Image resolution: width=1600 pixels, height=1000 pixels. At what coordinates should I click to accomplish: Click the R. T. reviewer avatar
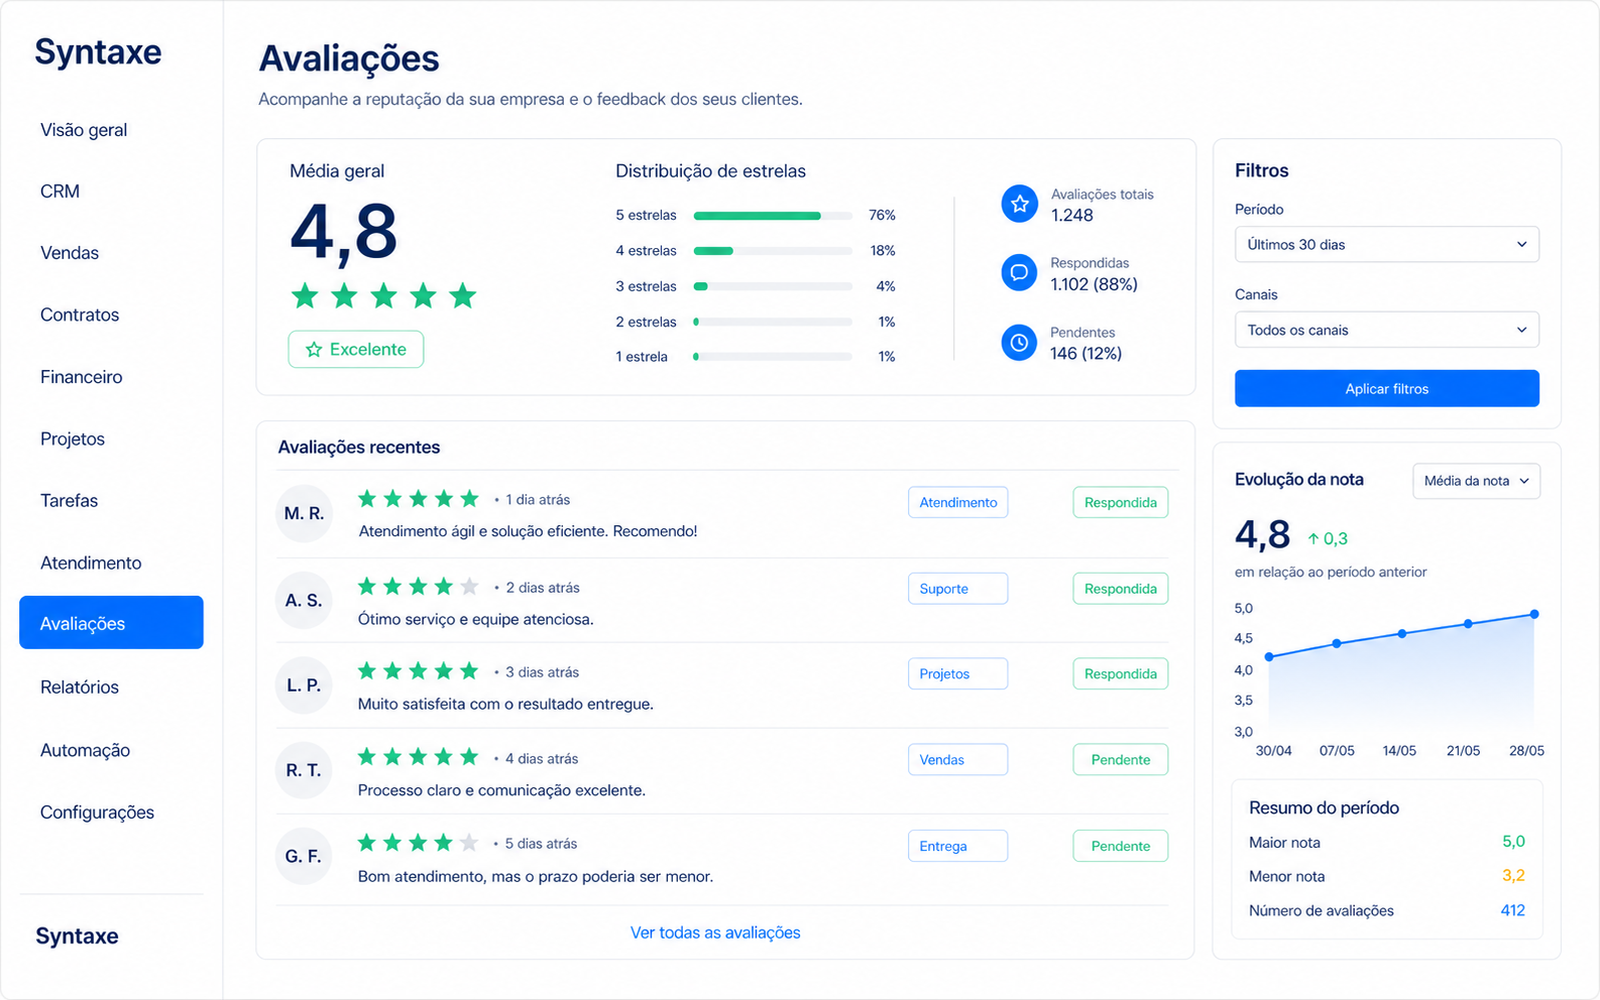tap(304, 770)
